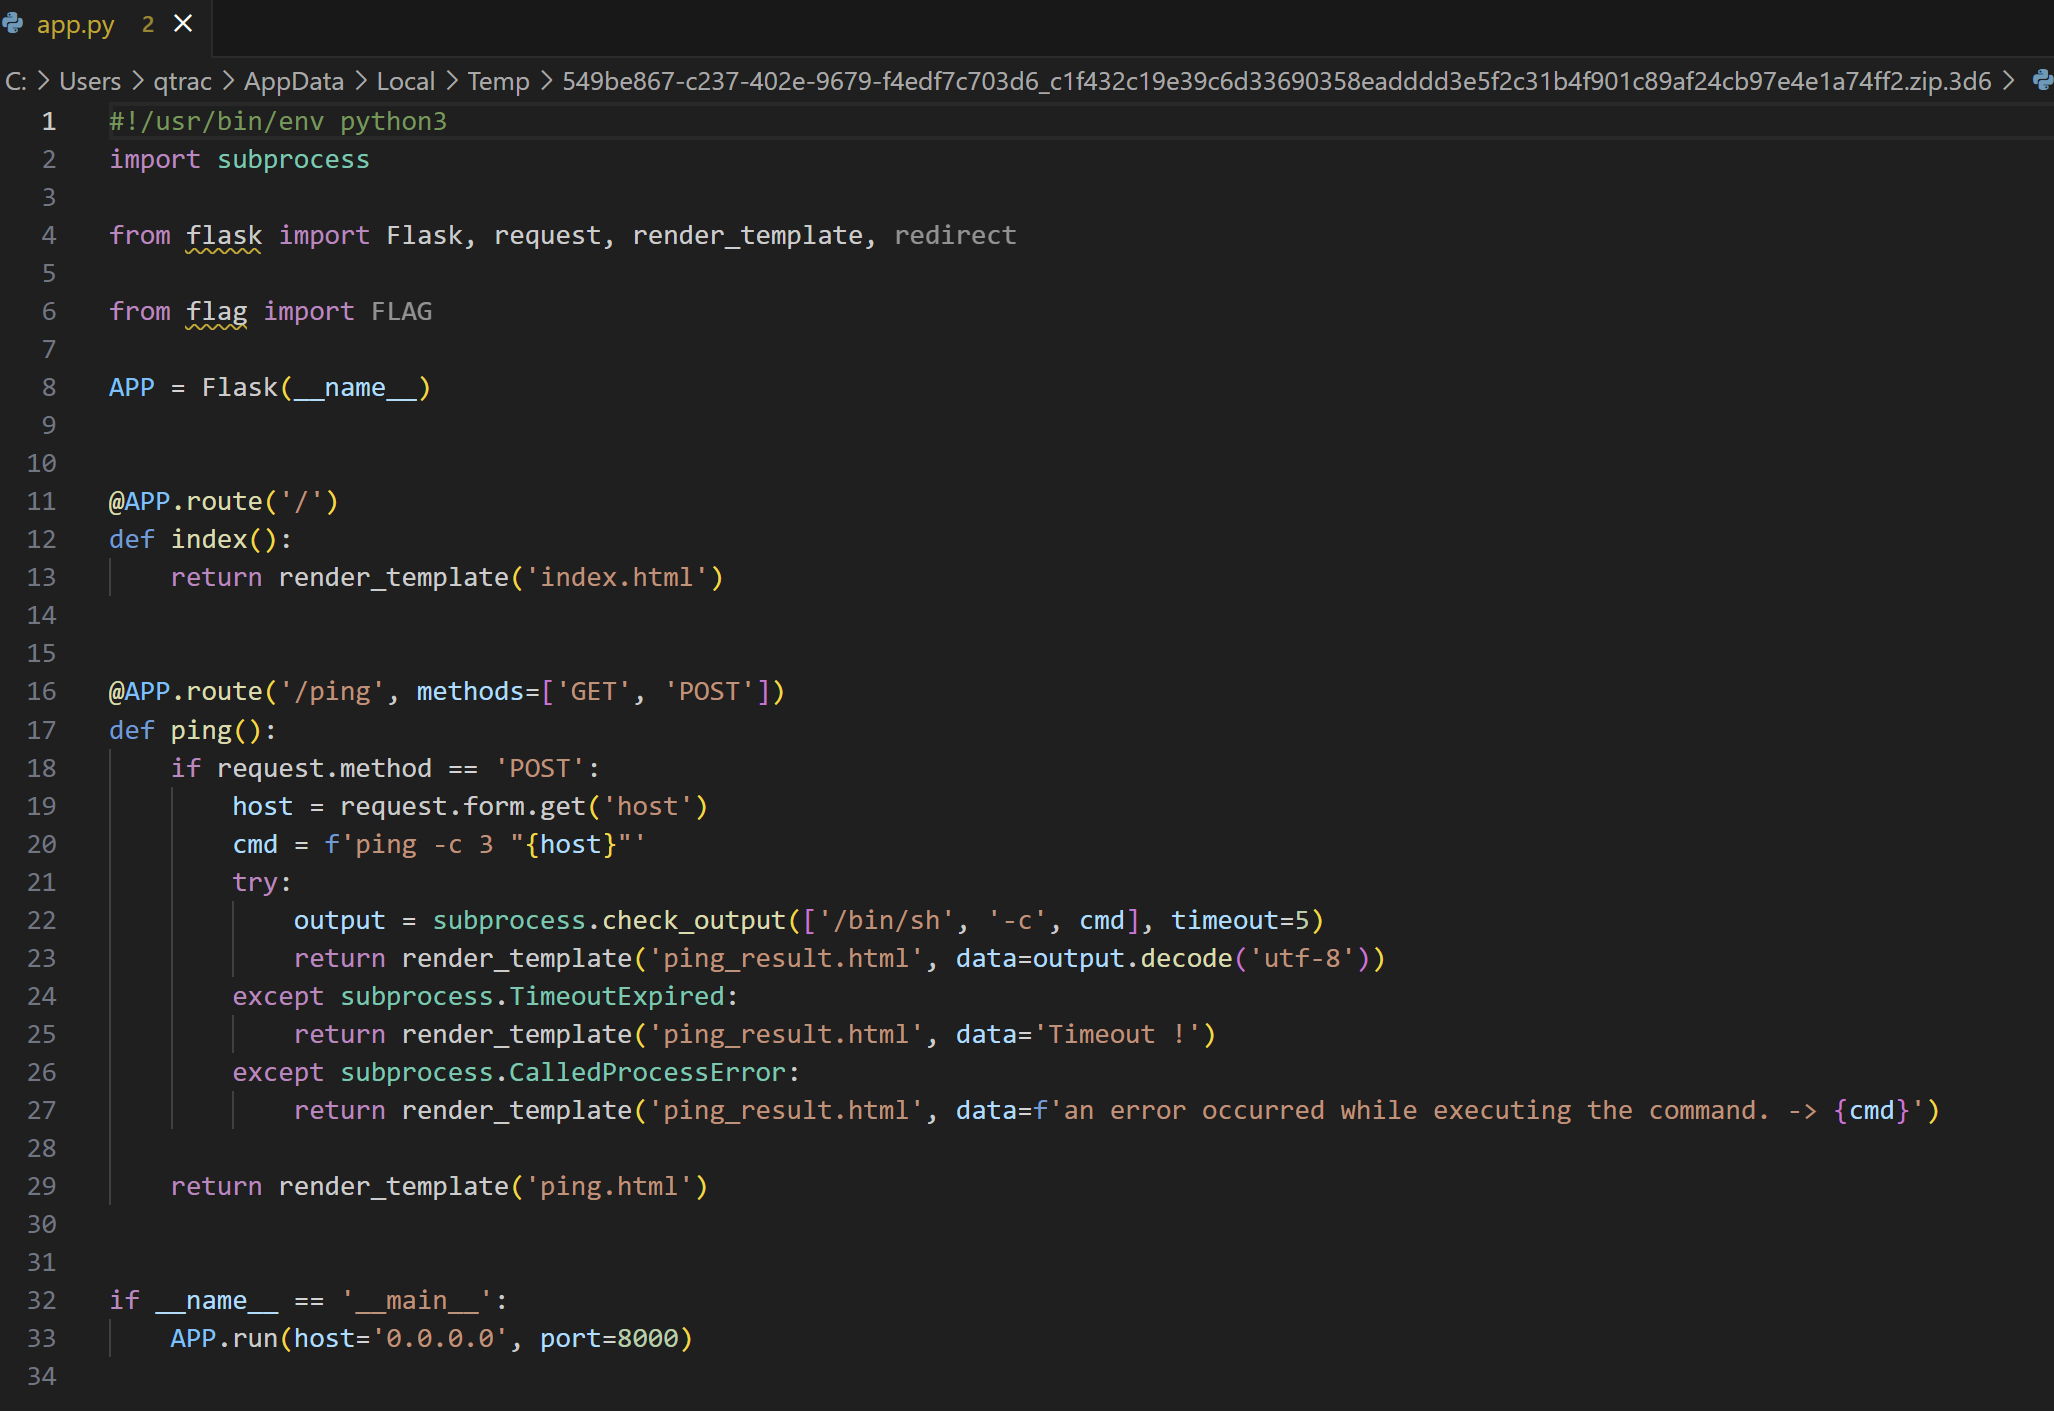Viewport: 2054px width, 1412px height.
Task: Click the 'AppData' breadcrumb item
Action: pos(293,81)
